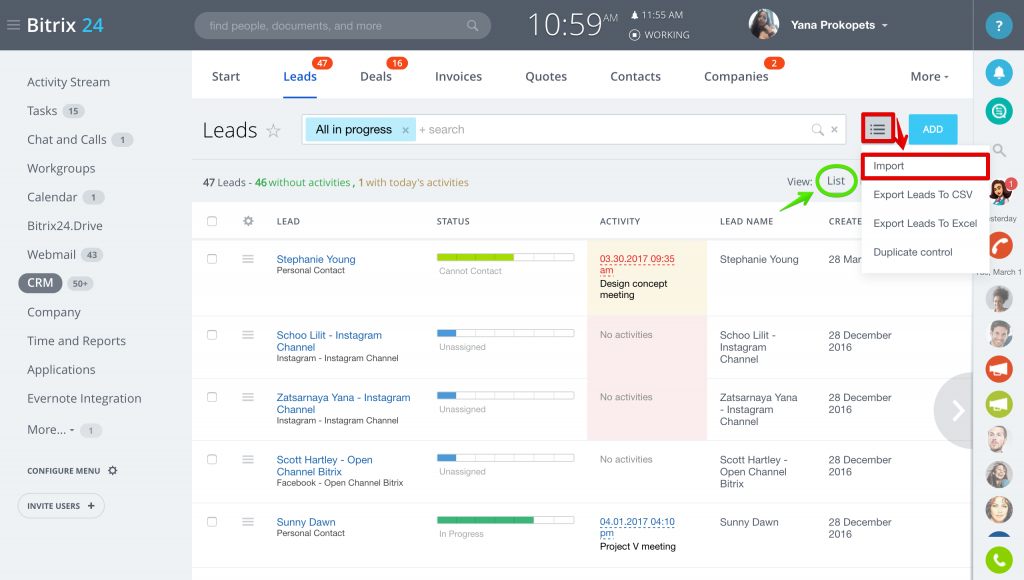This screenshot has width=1024, height=580.
Task: Remove the All in progress filter tag
Action: (x=406, y=130)
